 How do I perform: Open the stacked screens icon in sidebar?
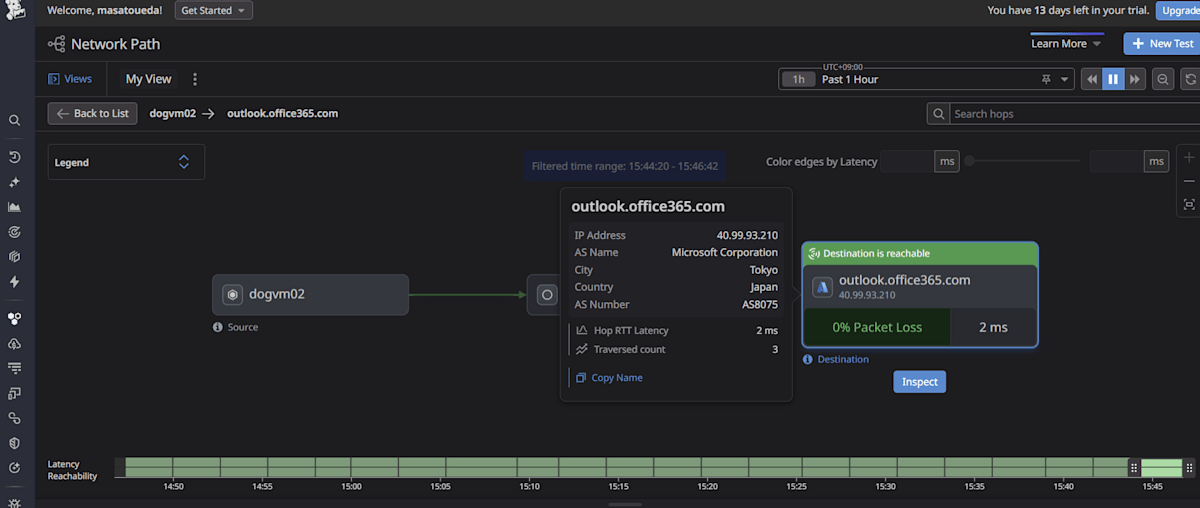click(14, 393)
